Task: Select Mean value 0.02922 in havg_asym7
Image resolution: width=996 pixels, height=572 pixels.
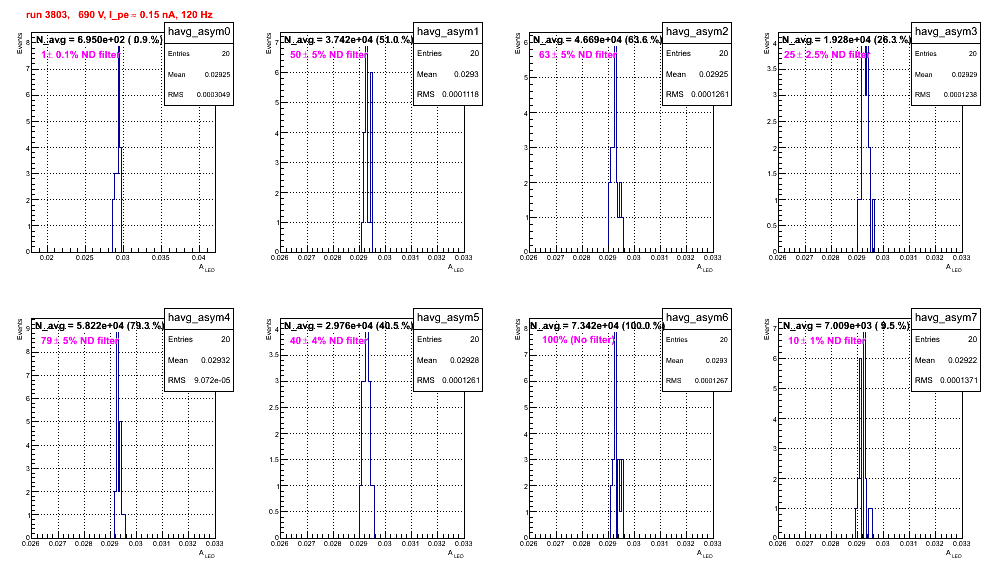Action: pos(962,360)
